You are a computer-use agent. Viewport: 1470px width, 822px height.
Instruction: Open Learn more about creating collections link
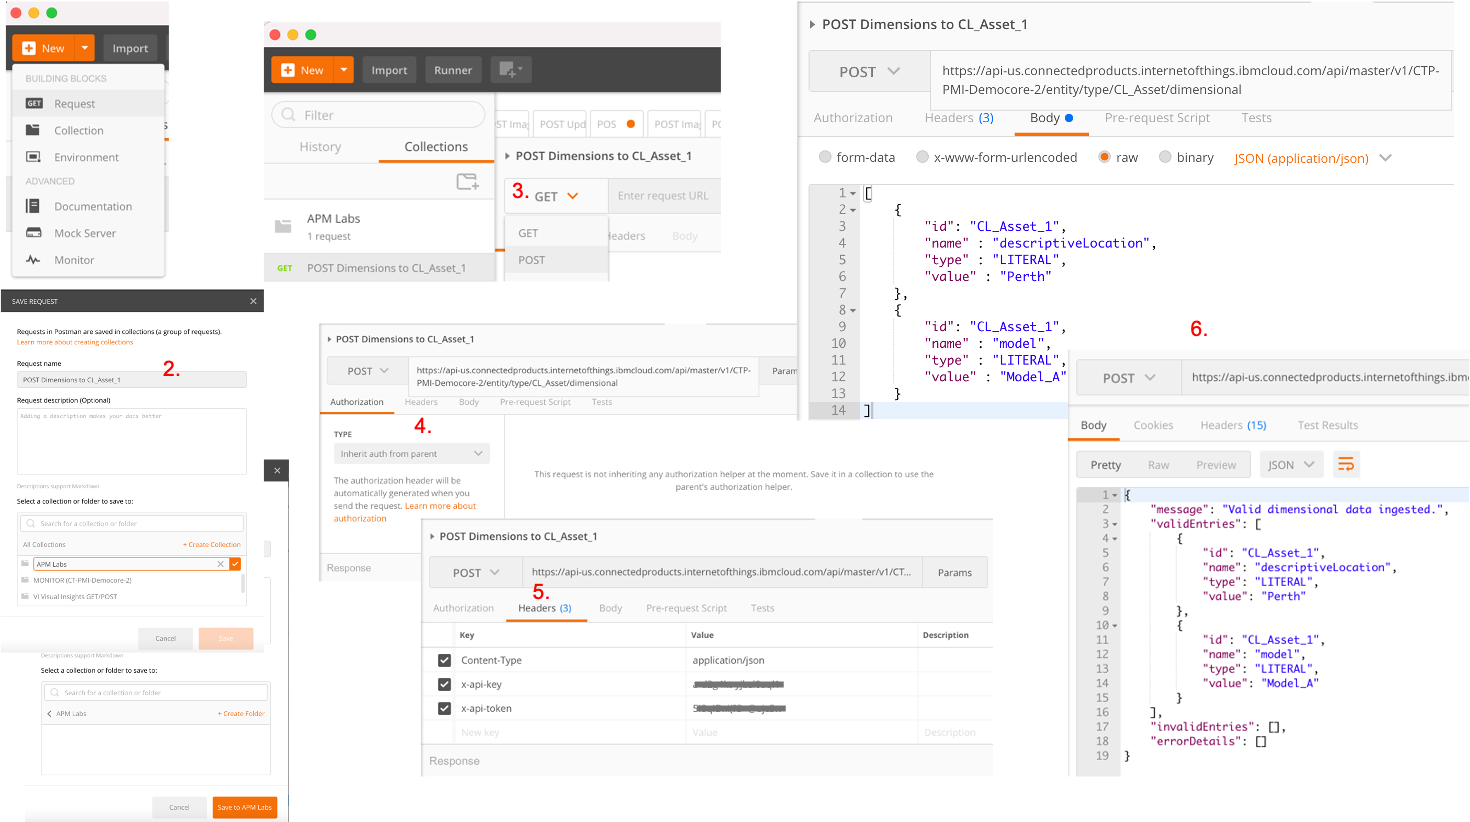(x=75, y=342)
